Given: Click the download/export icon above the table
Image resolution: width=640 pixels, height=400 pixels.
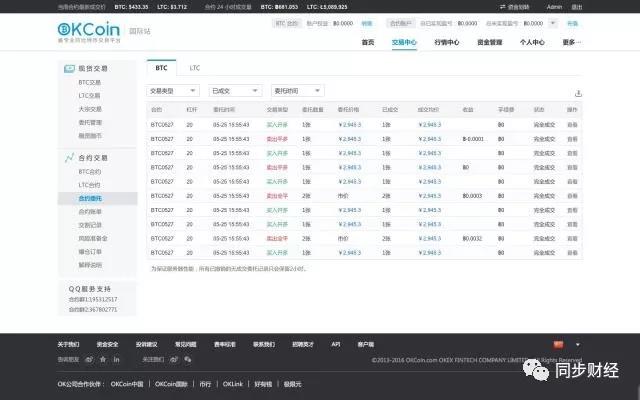Looking at the screenshot, I should pyautogui.click(x=577, y=92).
